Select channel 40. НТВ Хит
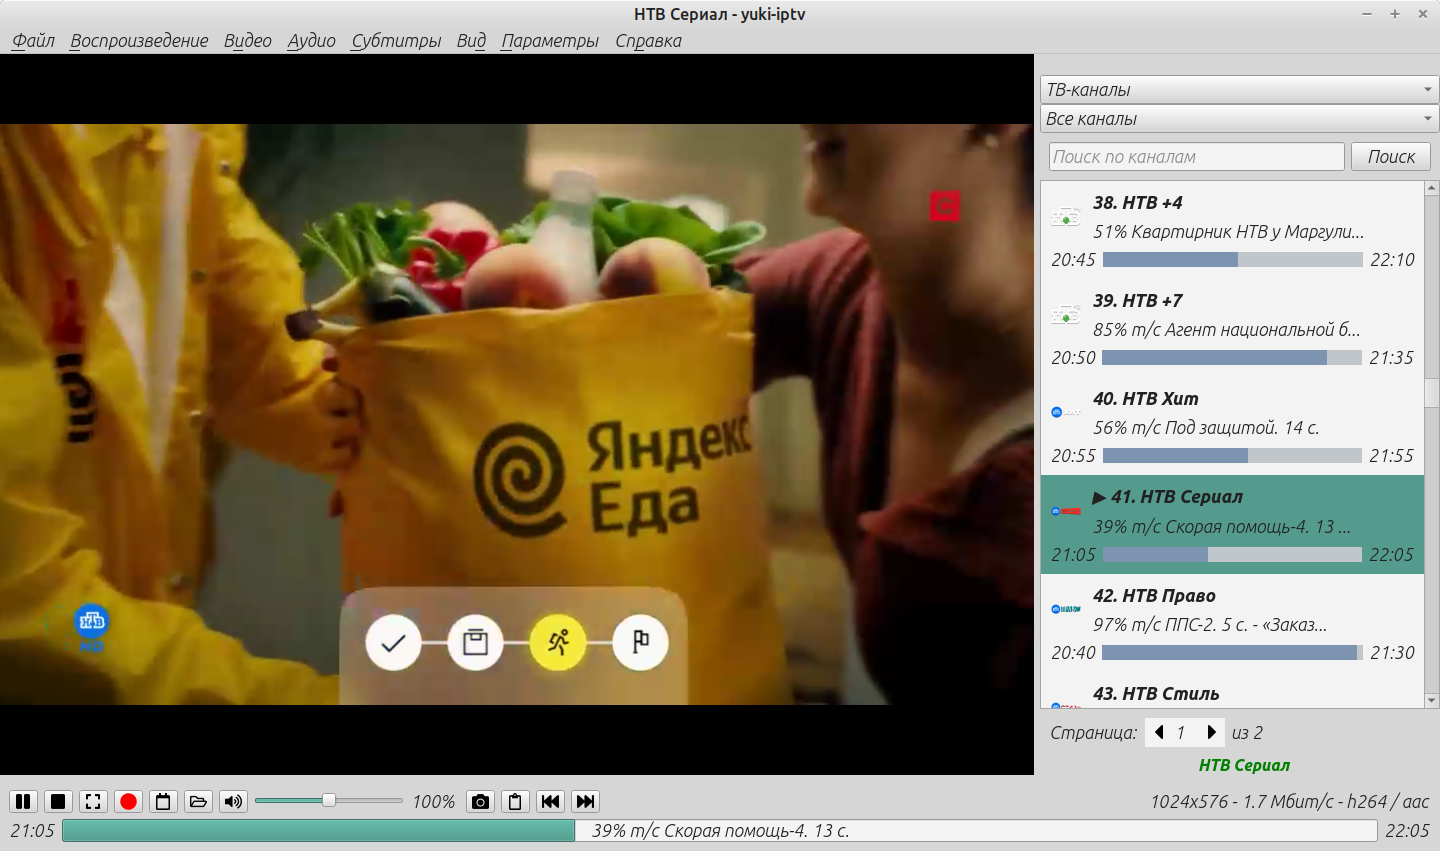The height and width of the screenshot is (851, 1440). pos(1232,426)
